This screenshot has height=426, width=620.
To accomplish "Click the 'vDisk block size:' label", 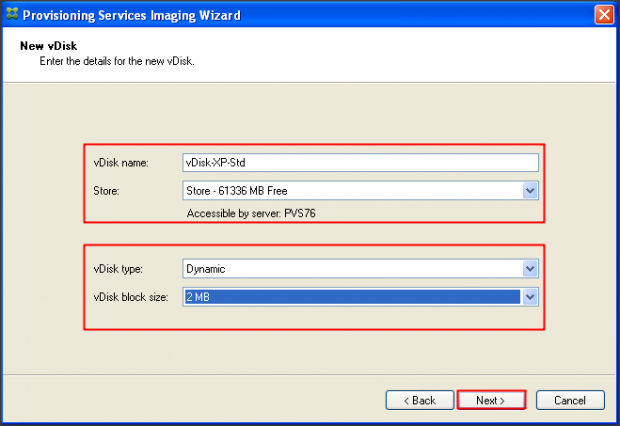I will (x=131, y=297).
